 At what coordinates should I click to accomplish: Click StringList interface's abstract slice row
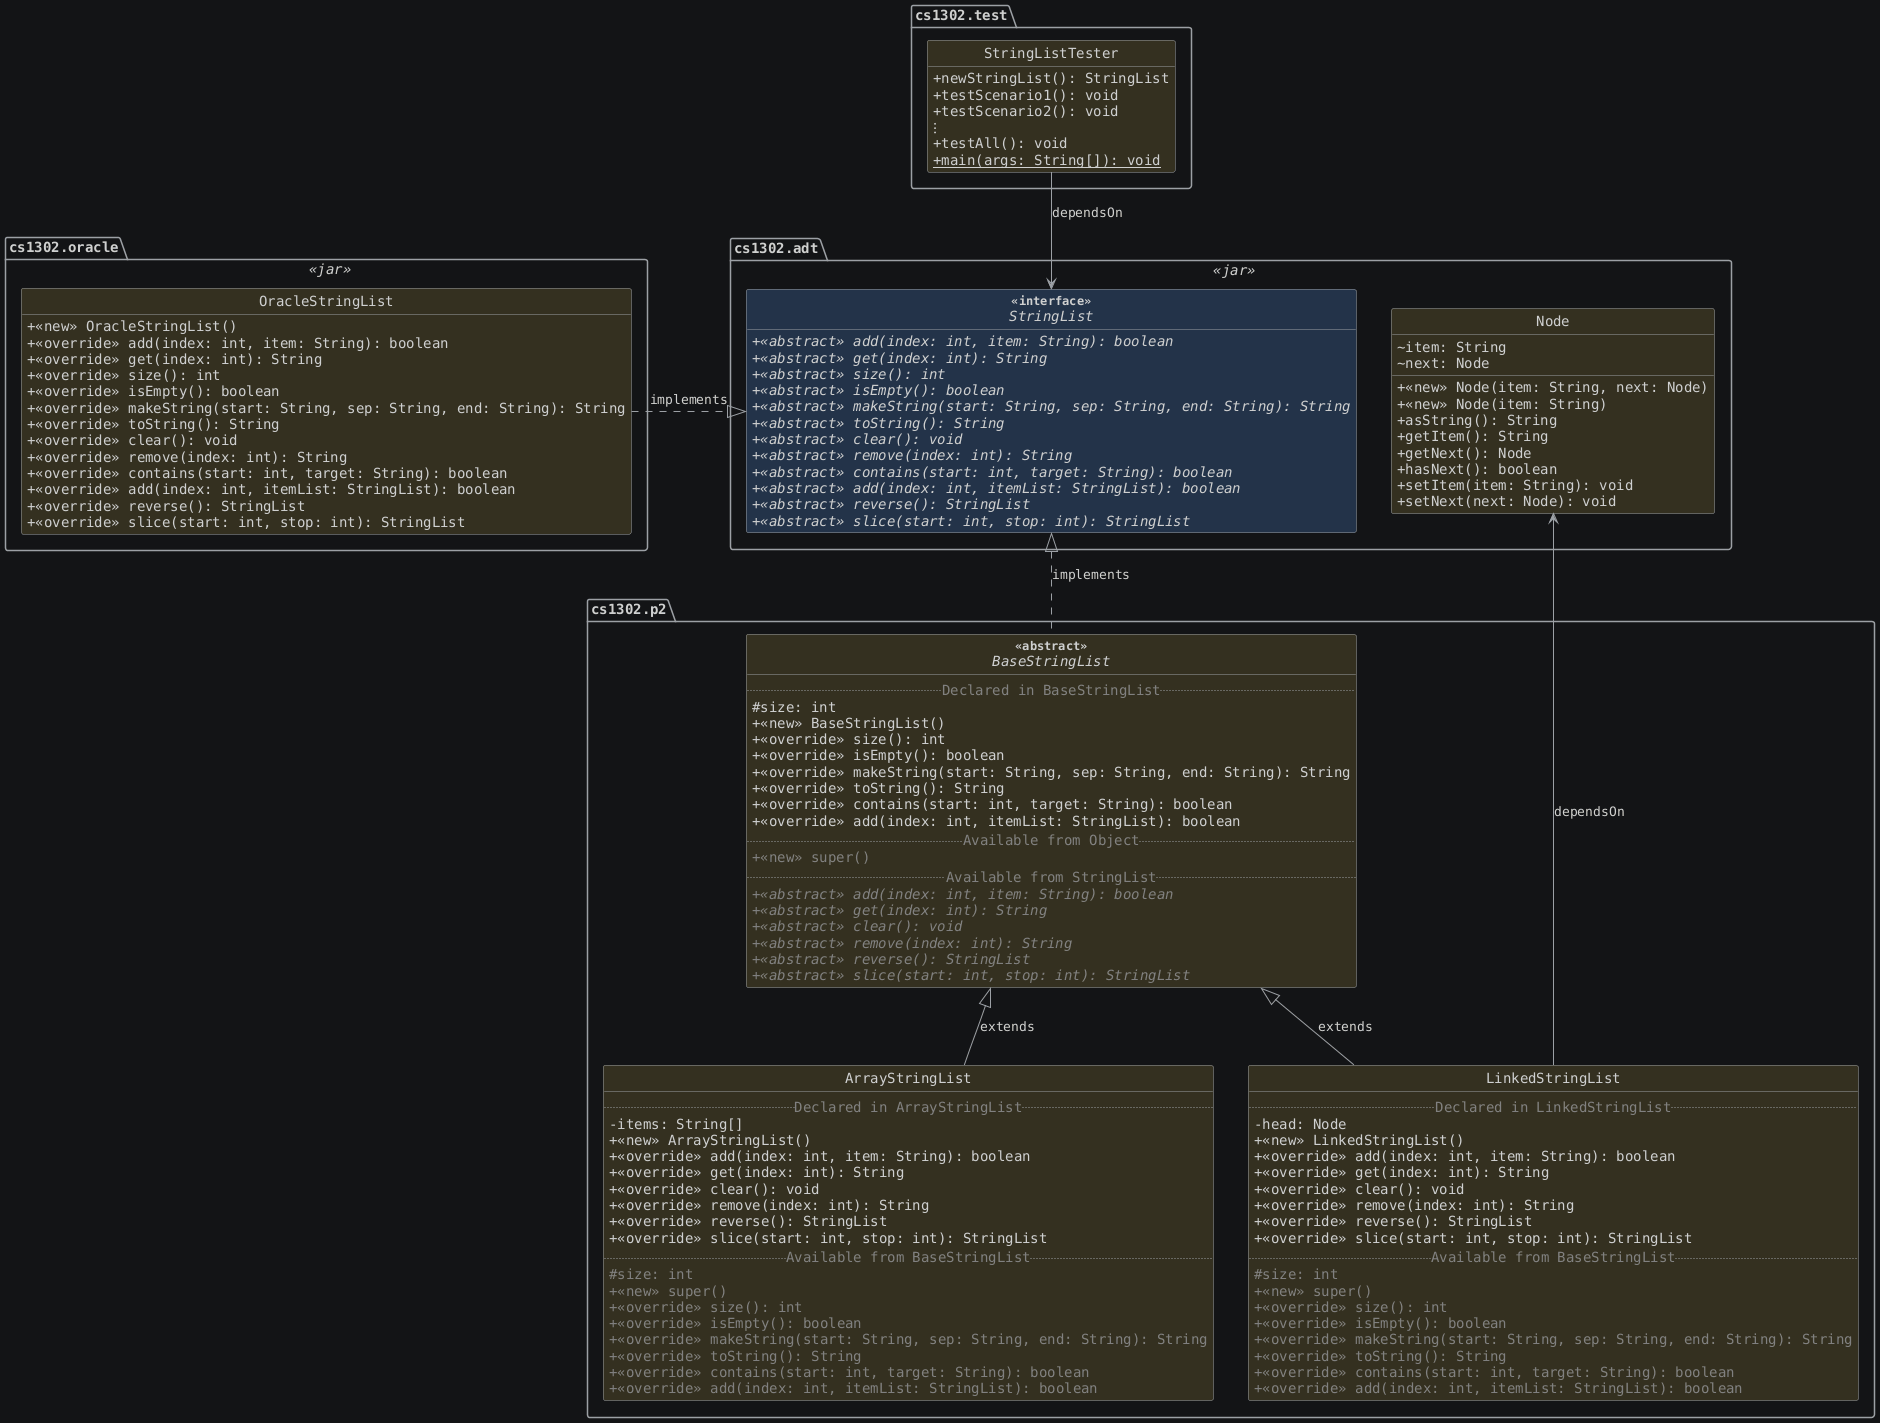(x=971, y=522)
